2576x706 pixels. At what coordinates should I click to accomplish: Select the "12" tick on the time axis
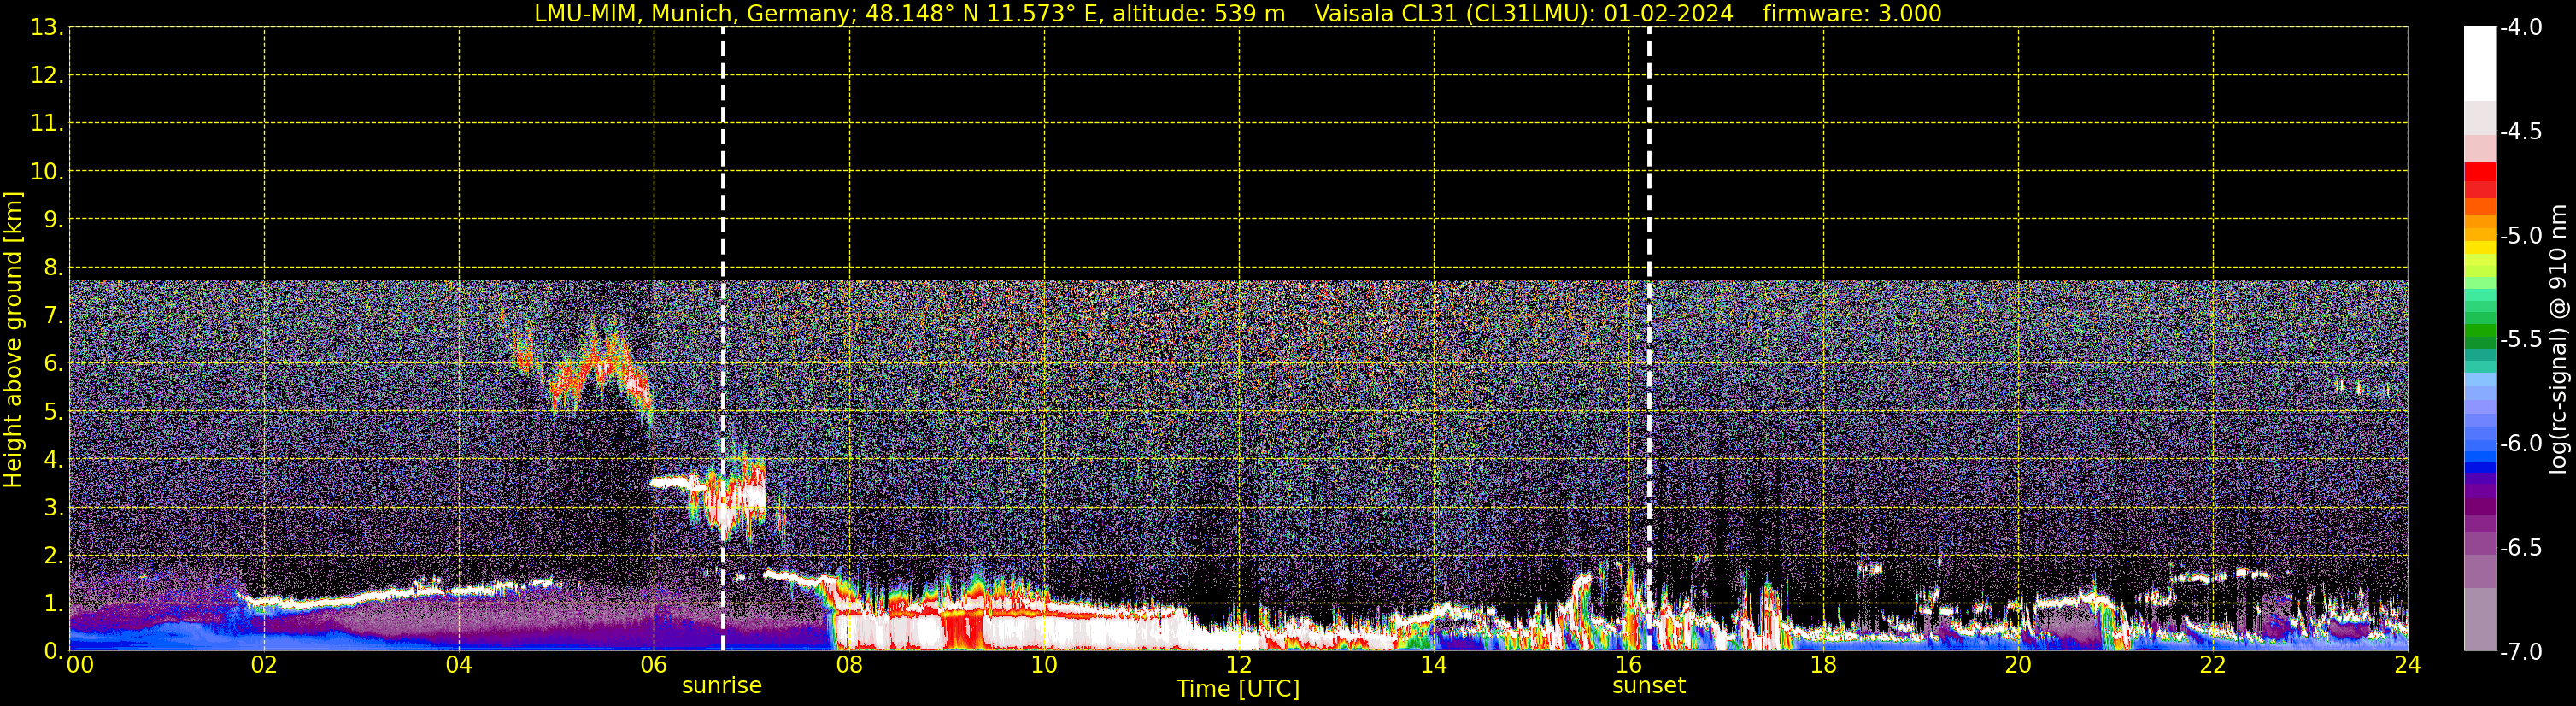click(1239, 666)
